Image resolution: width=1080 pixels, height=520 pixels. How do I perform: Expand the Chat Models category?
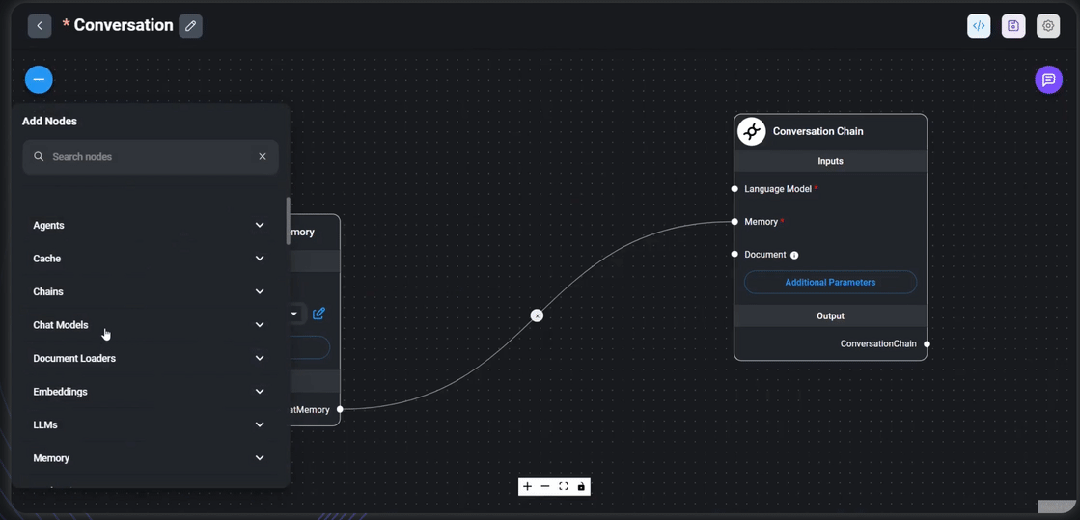pyautogui.click(x=149, y=324)
